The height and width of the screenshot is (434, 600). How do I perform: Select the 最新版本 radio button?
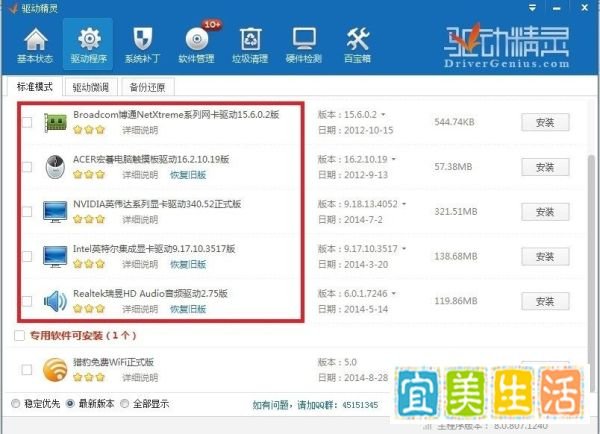(x=70, y=403)
